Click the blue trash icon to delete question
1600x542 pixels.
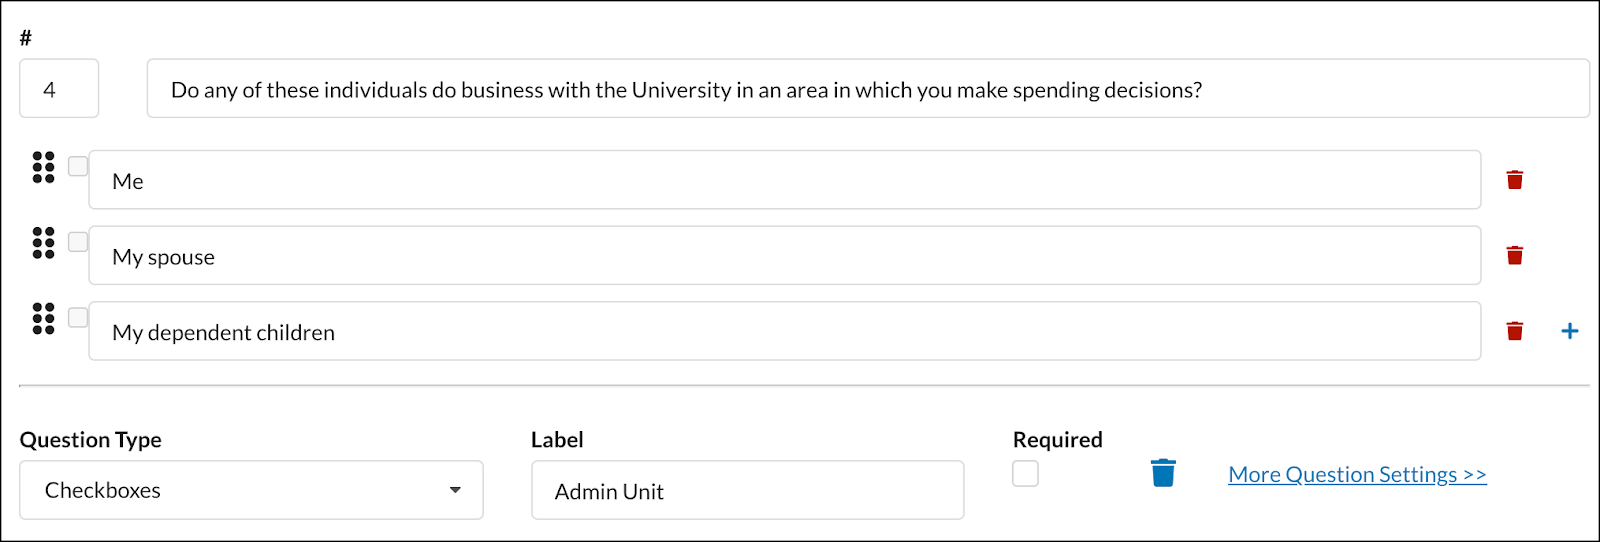point(1163,473)
